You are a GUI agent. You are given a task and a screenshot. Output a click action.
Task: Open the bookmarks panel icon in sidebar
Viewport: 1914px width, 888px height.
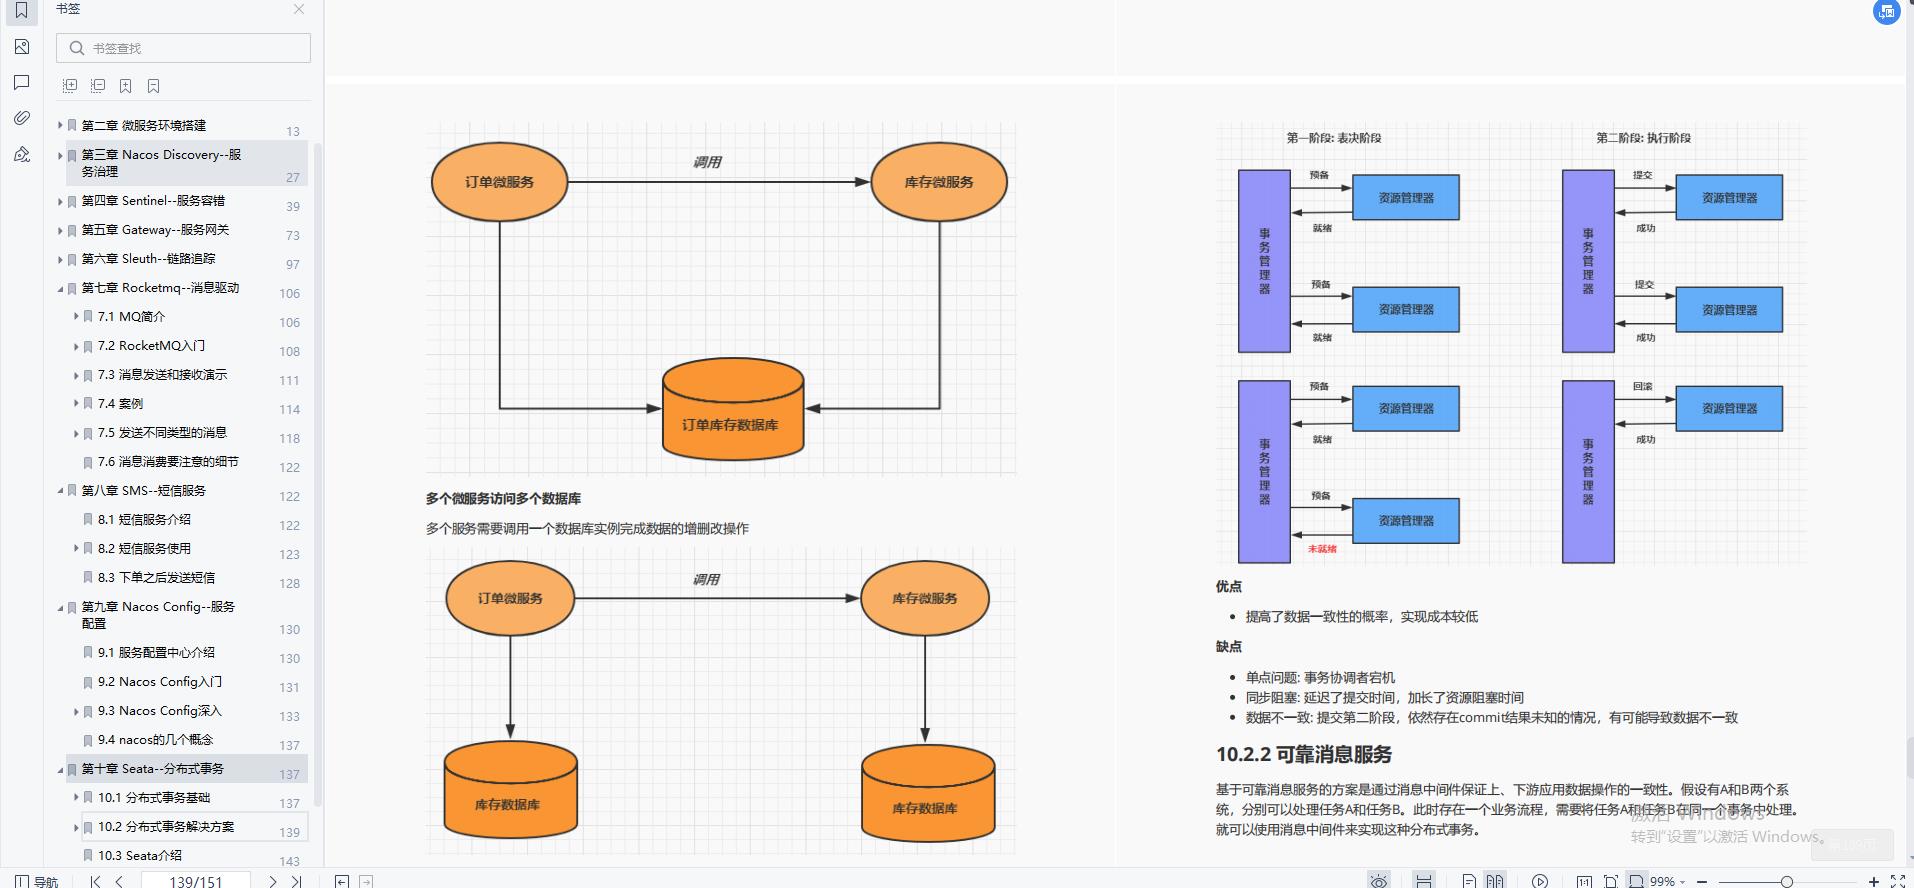21,11
